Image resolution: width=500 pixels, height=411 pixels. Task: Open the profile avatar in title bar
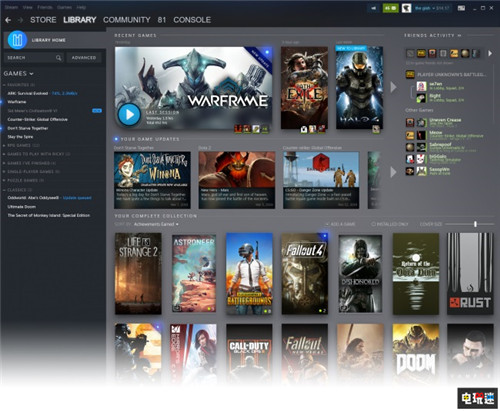[x=406, y=8]
